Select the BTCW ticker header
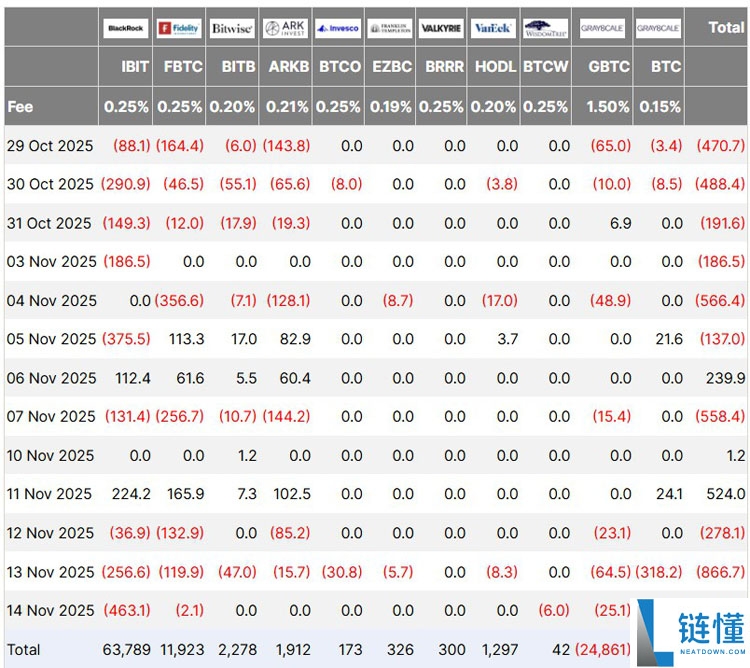The height and width of the screenshot is (668, 750). (x=546, y=66)
